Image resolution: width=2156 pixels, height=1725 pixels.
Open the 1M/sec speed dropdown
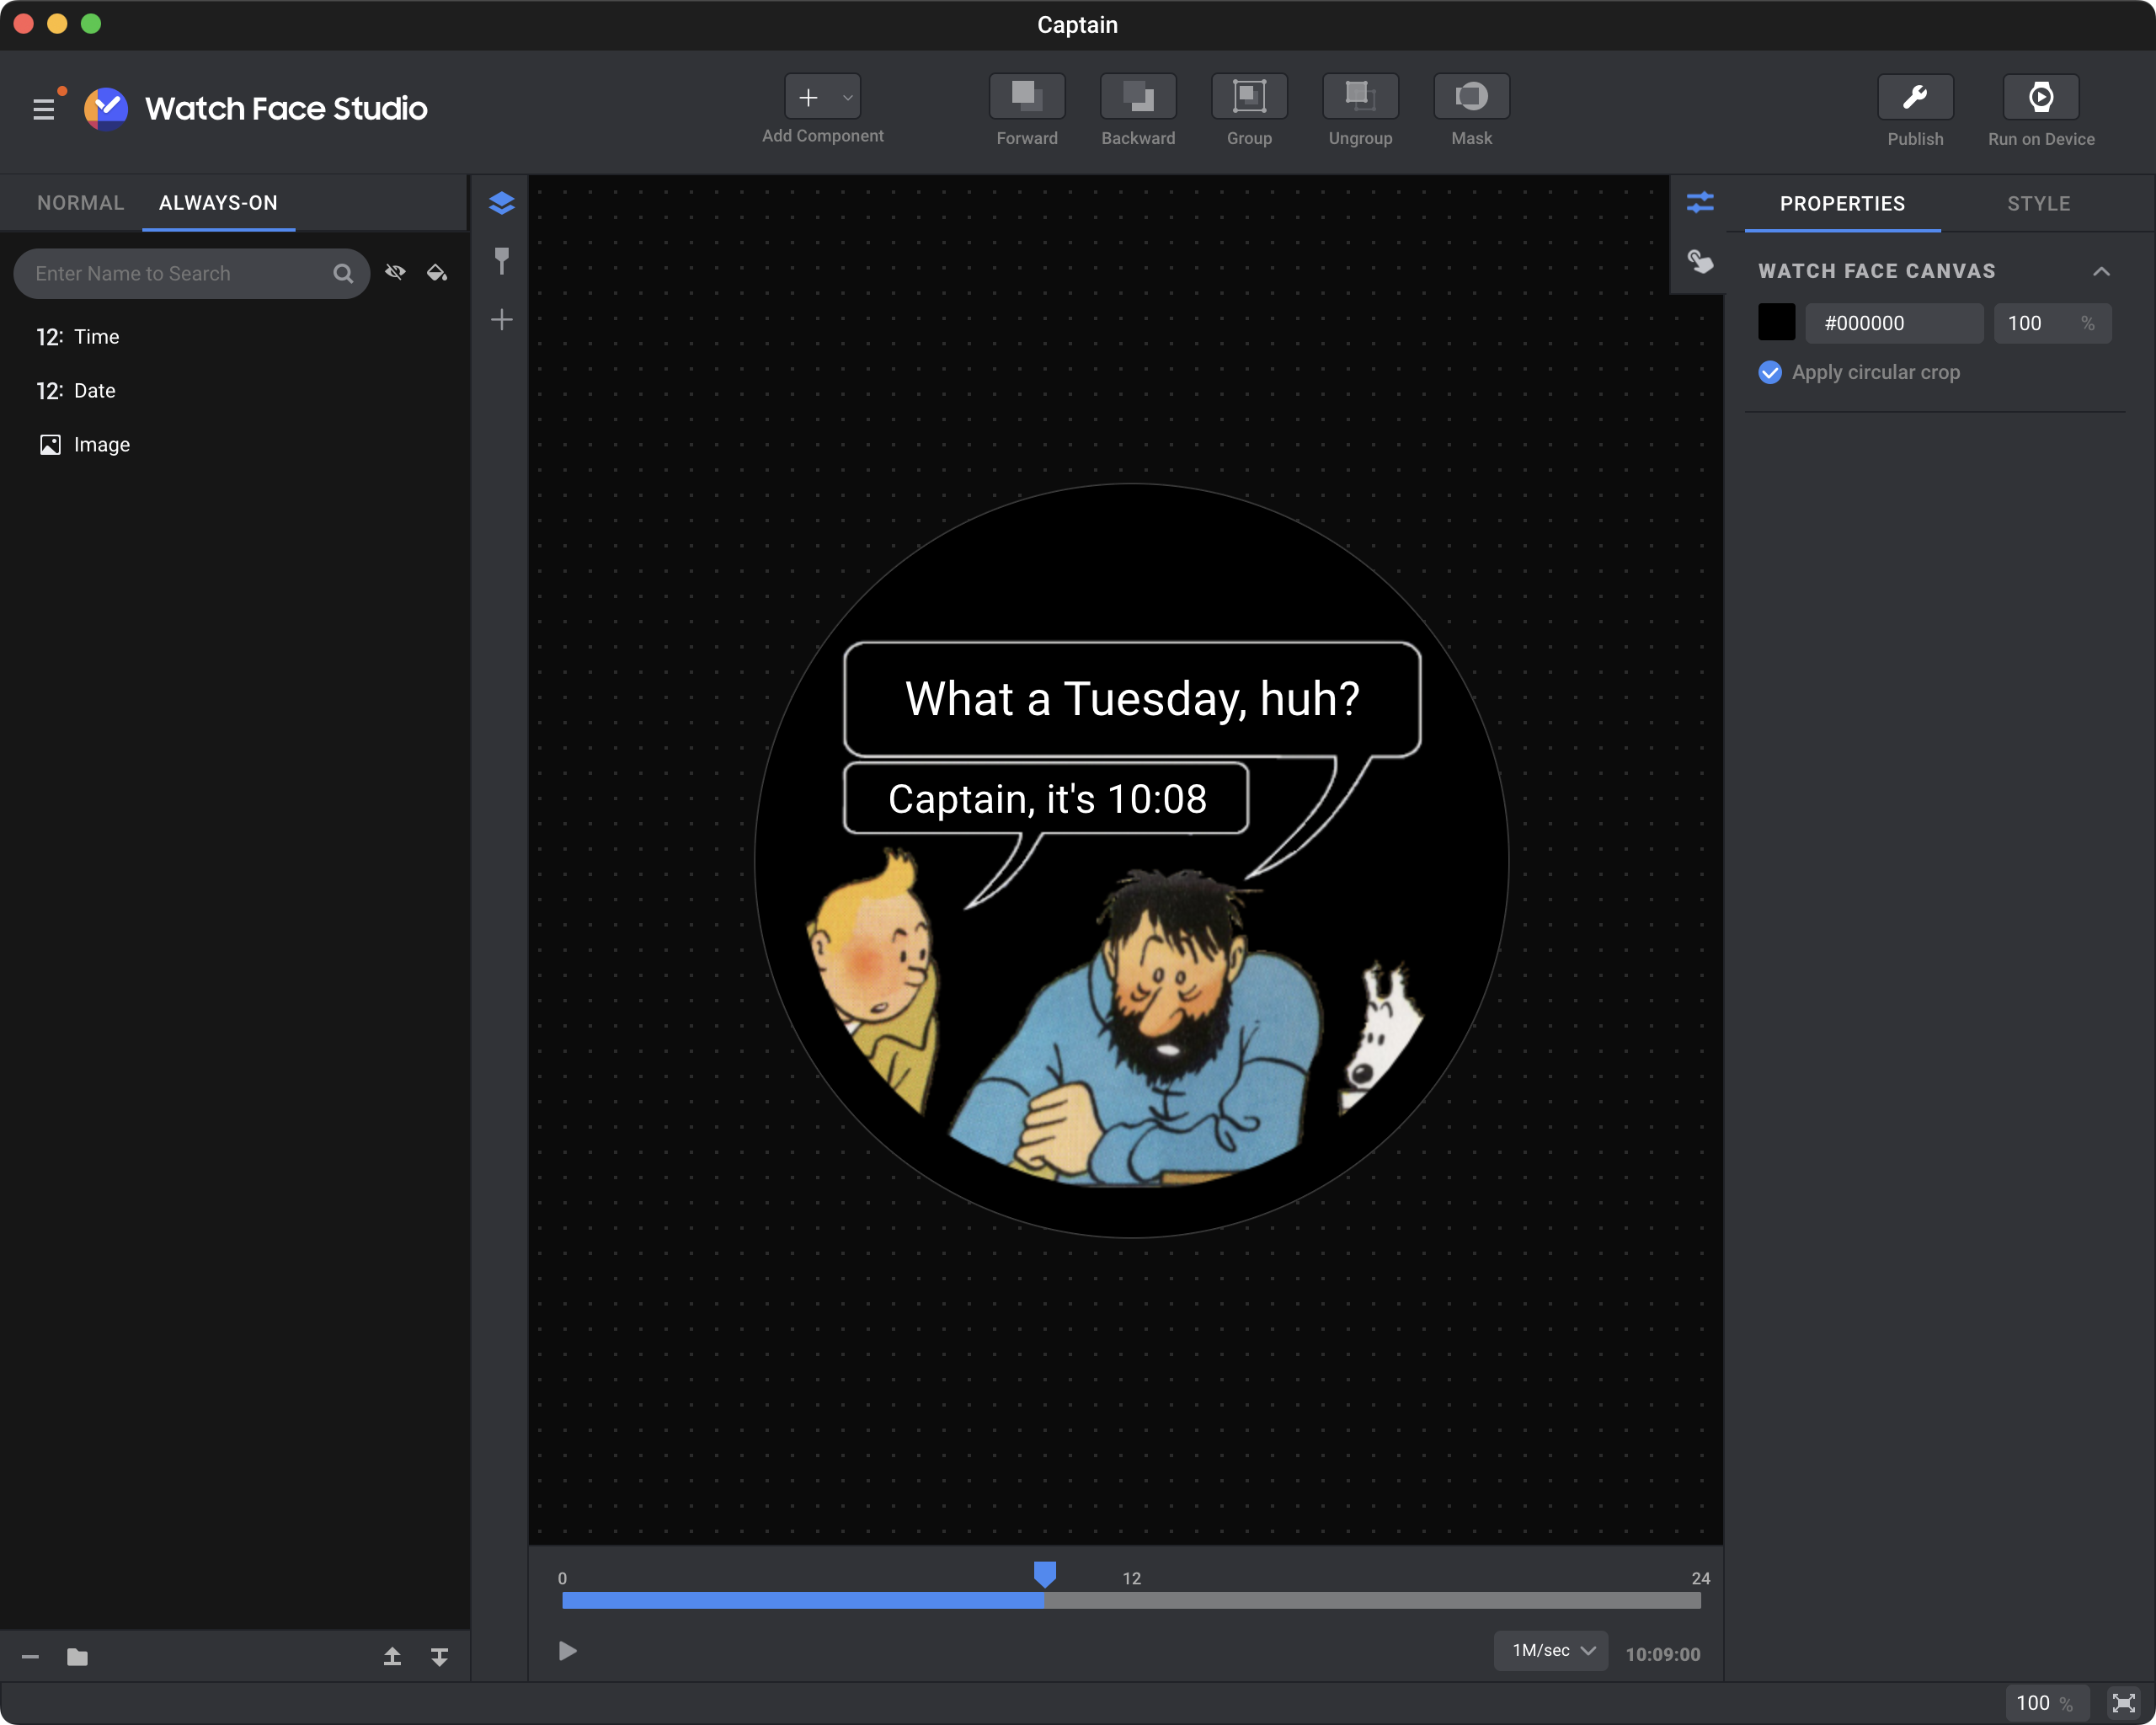tap(1551, 1651)
